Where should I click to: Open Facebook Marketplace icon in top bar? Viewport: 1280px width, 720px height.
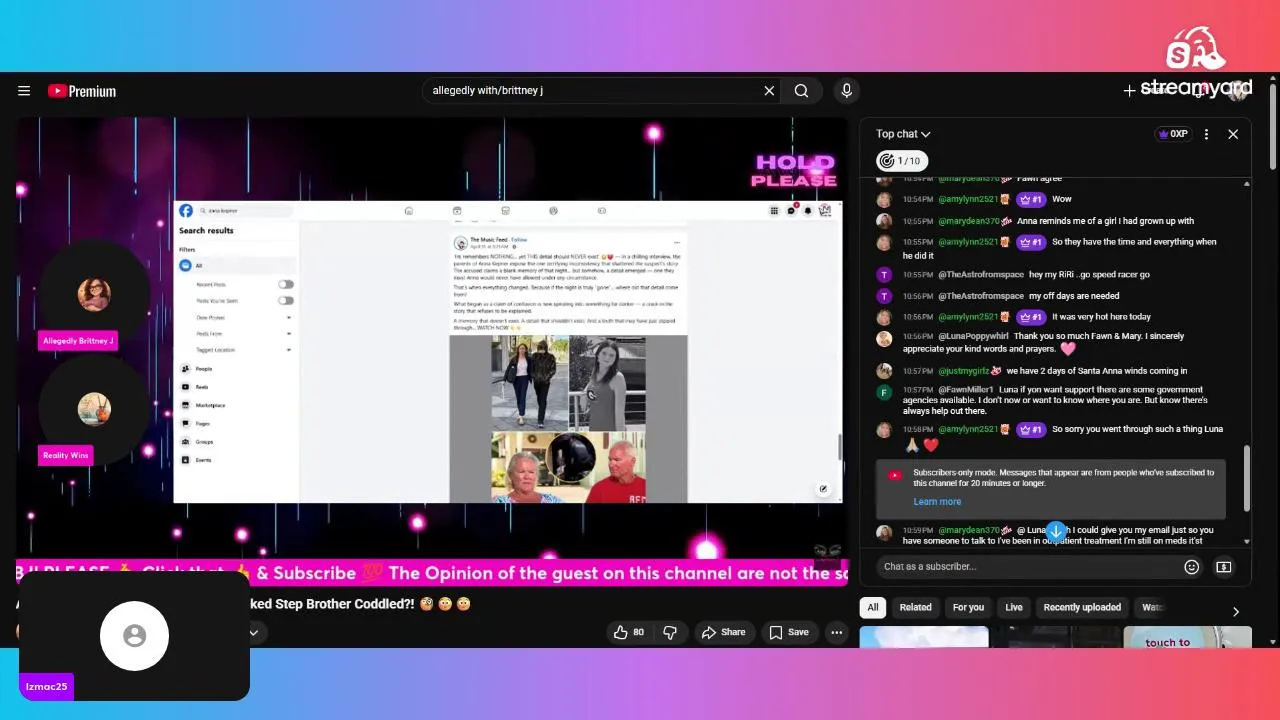[505, 211]
